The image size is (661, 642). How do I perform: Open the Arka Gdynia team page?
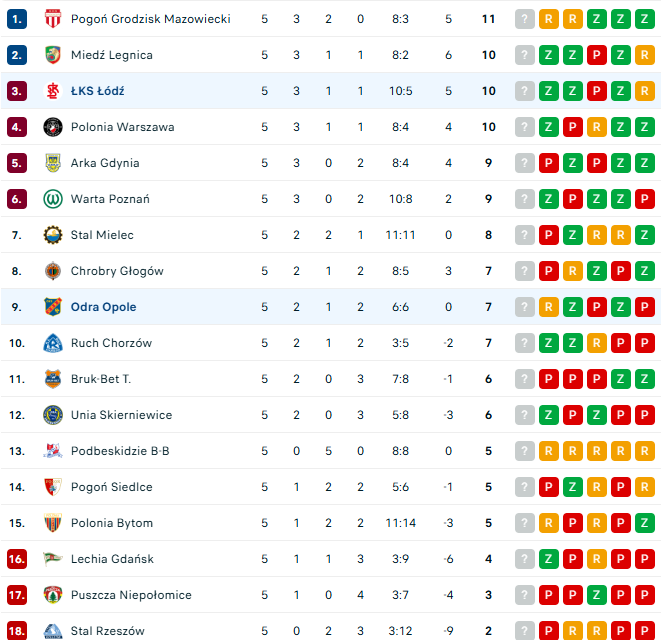(105, 163)
